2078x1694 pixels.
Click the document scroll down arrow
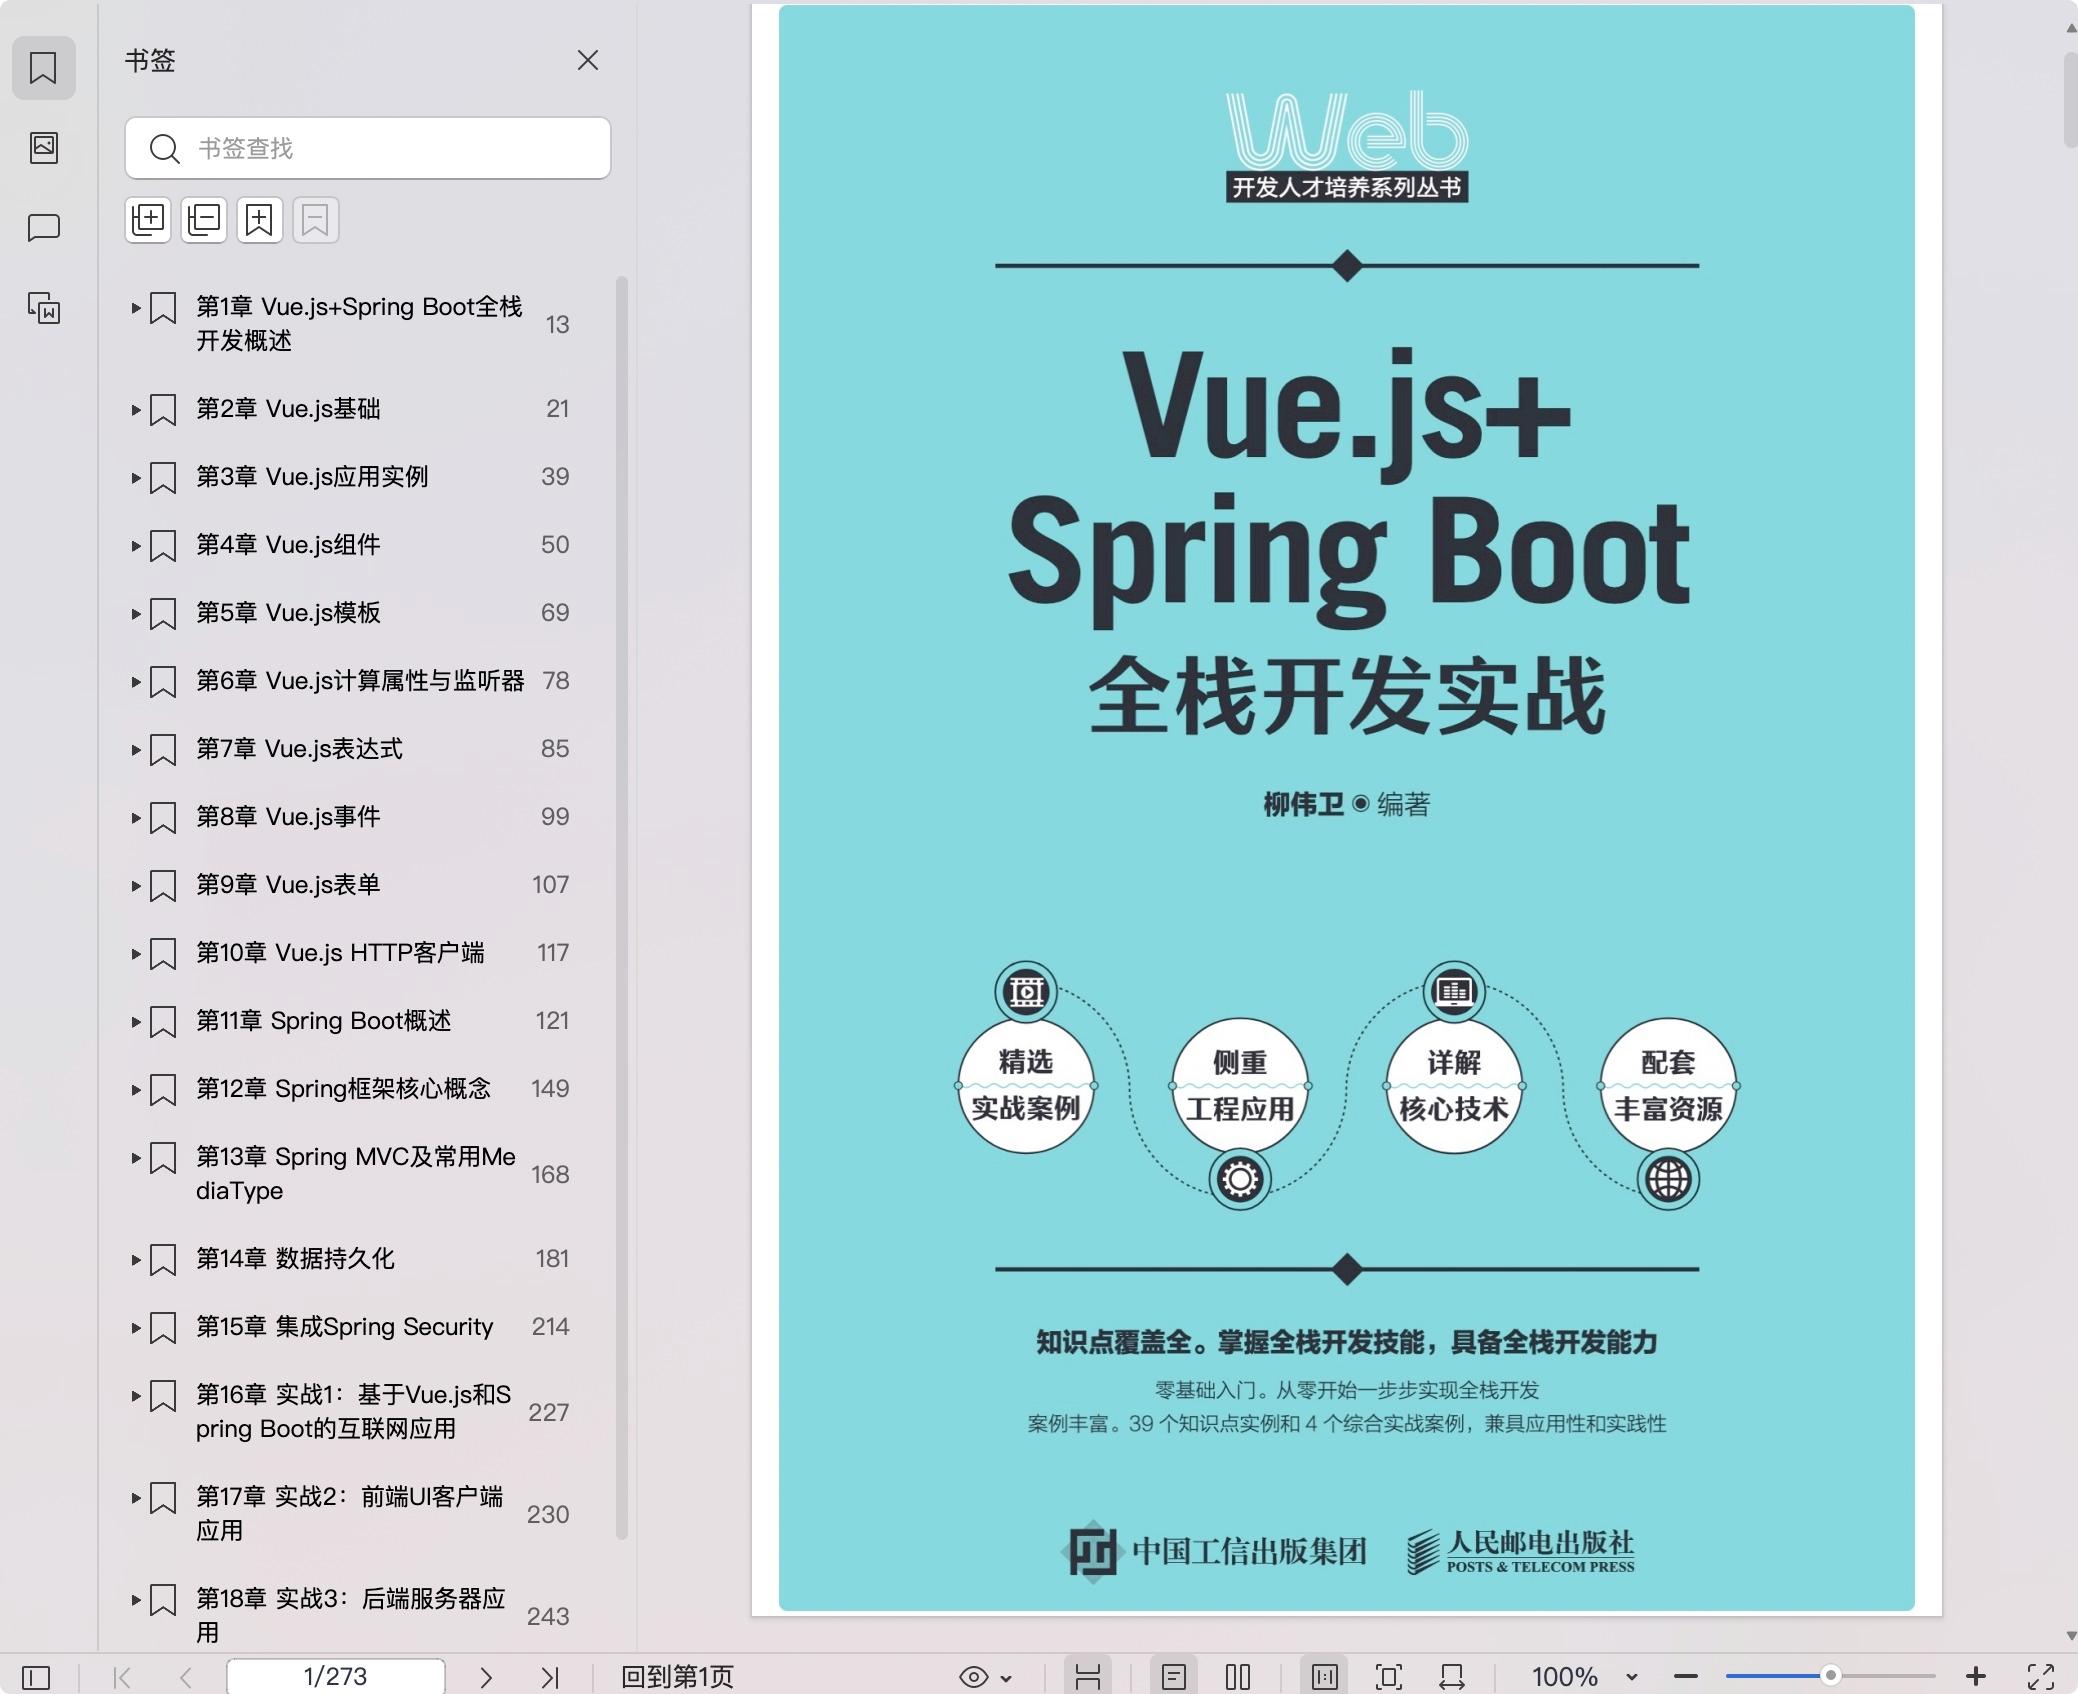click(x=2071, y=1637)
